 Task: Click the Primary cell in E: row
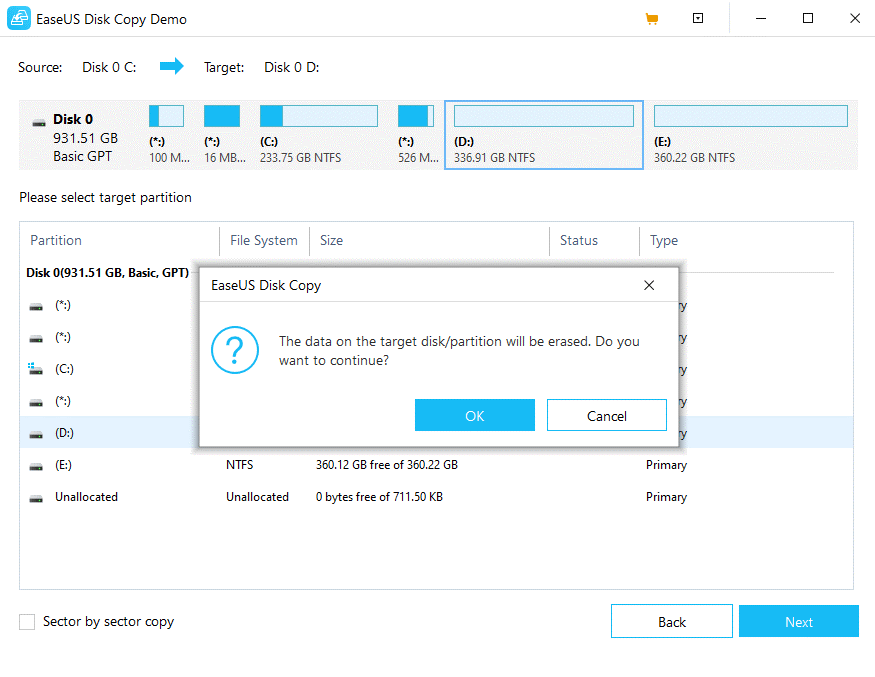tap(666, 465)
